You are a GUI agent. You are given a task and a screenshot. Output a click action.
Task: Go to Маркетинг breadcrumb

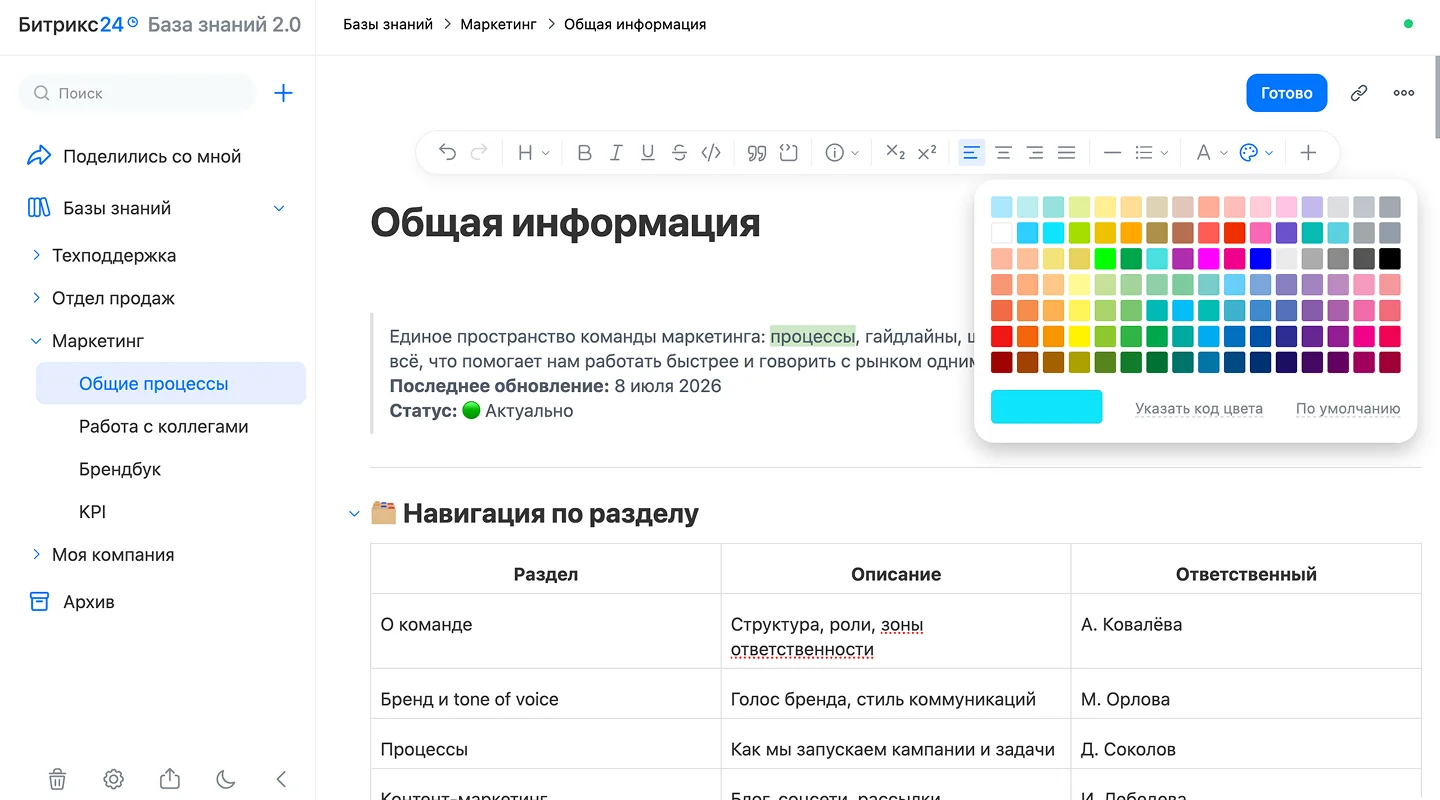(498, 24)
